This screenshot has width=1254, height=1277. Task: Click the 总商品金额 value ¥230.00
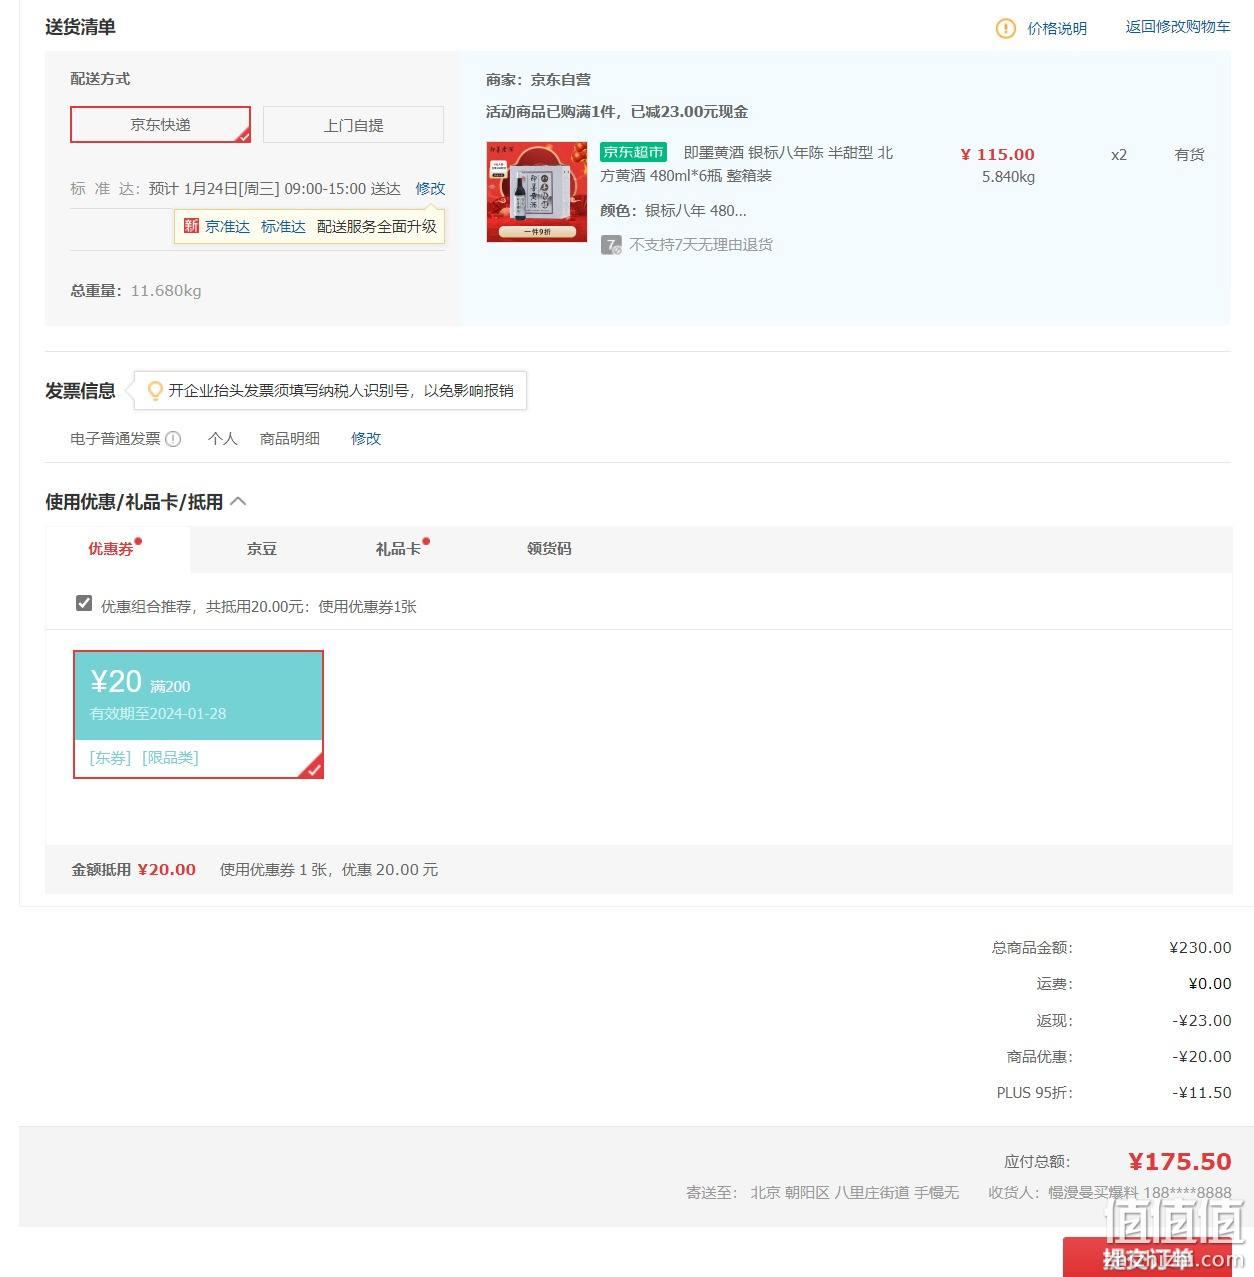(x=1200, y=947)
